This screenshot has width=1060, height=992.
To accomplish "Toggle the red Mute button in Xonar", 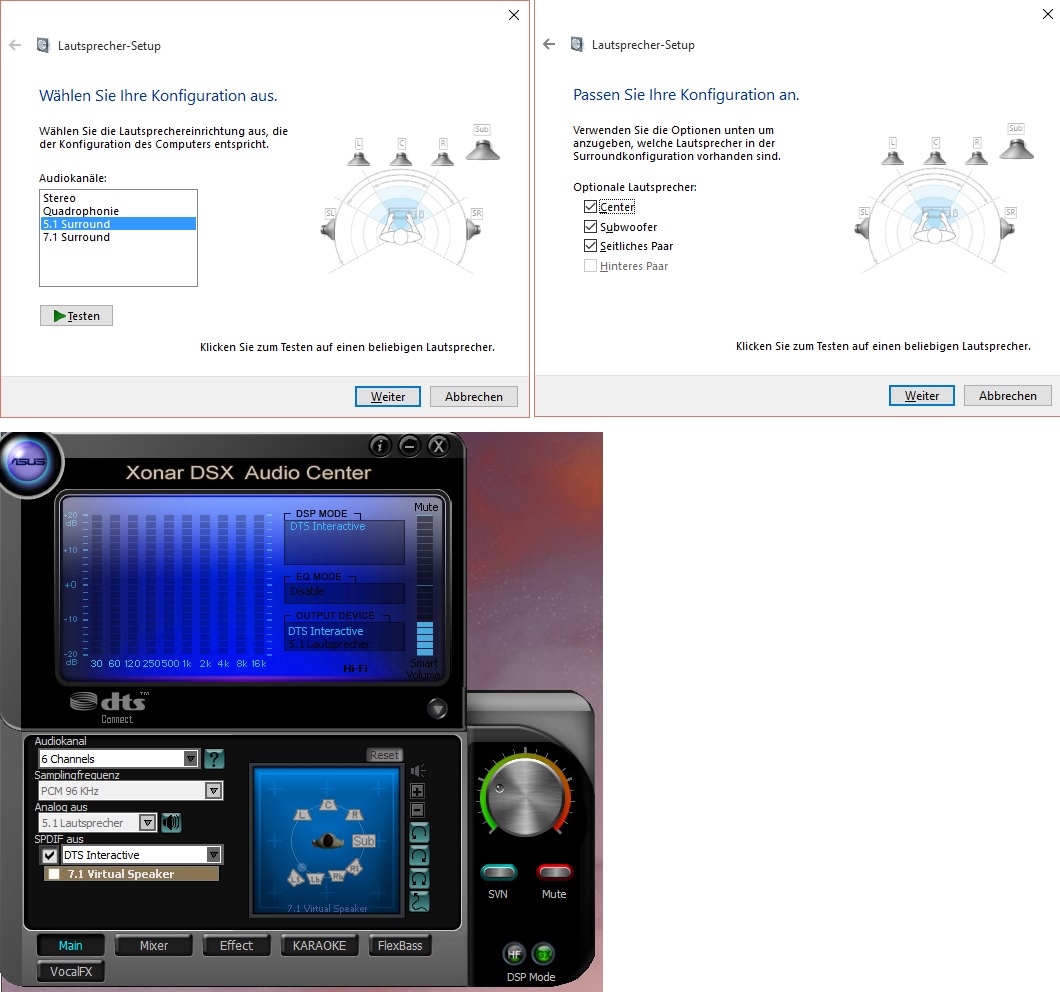I will point(554,872).
